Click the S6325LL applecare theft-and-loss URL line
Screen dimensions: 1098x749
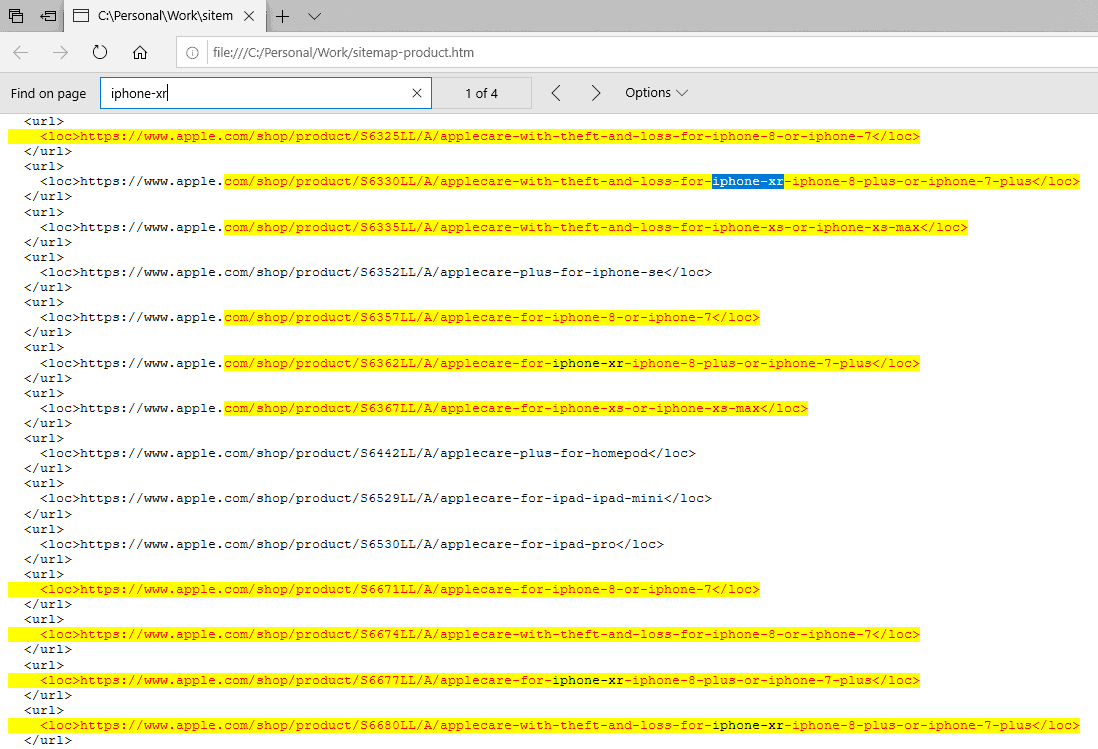pos(480,136)
